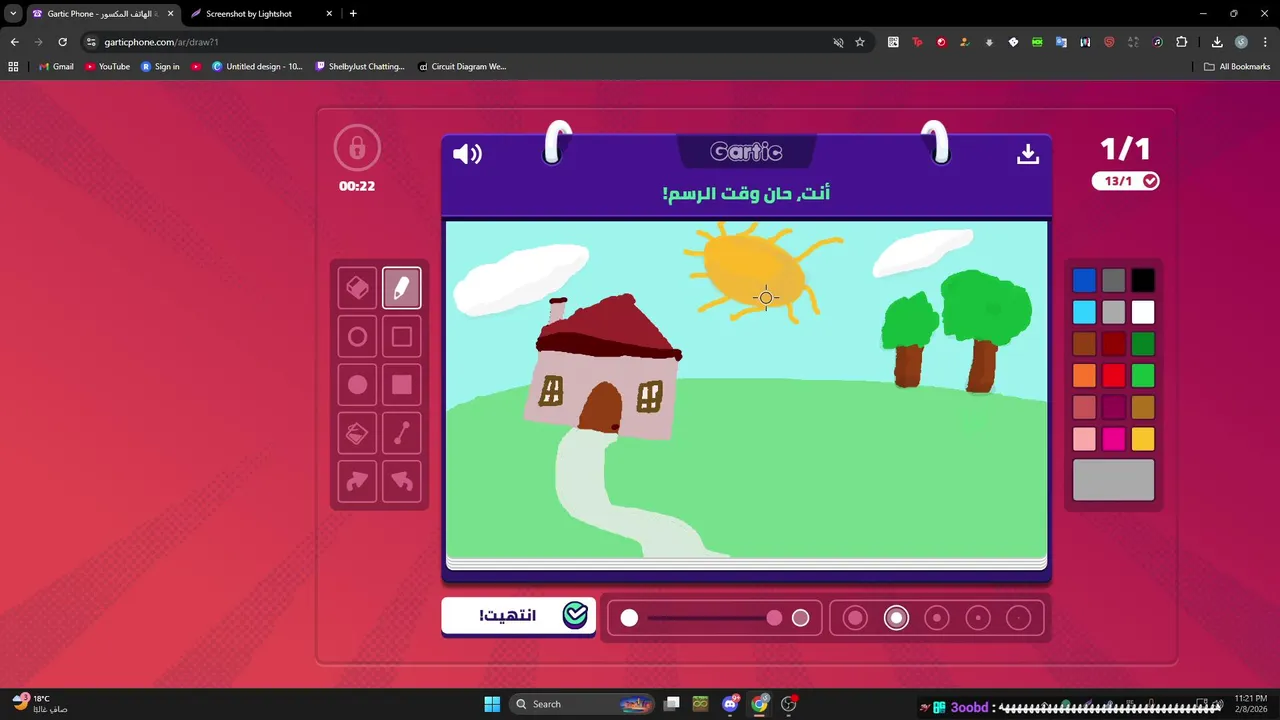
Task: Reload the Gartic Phone page
Action: pos(62,42)
